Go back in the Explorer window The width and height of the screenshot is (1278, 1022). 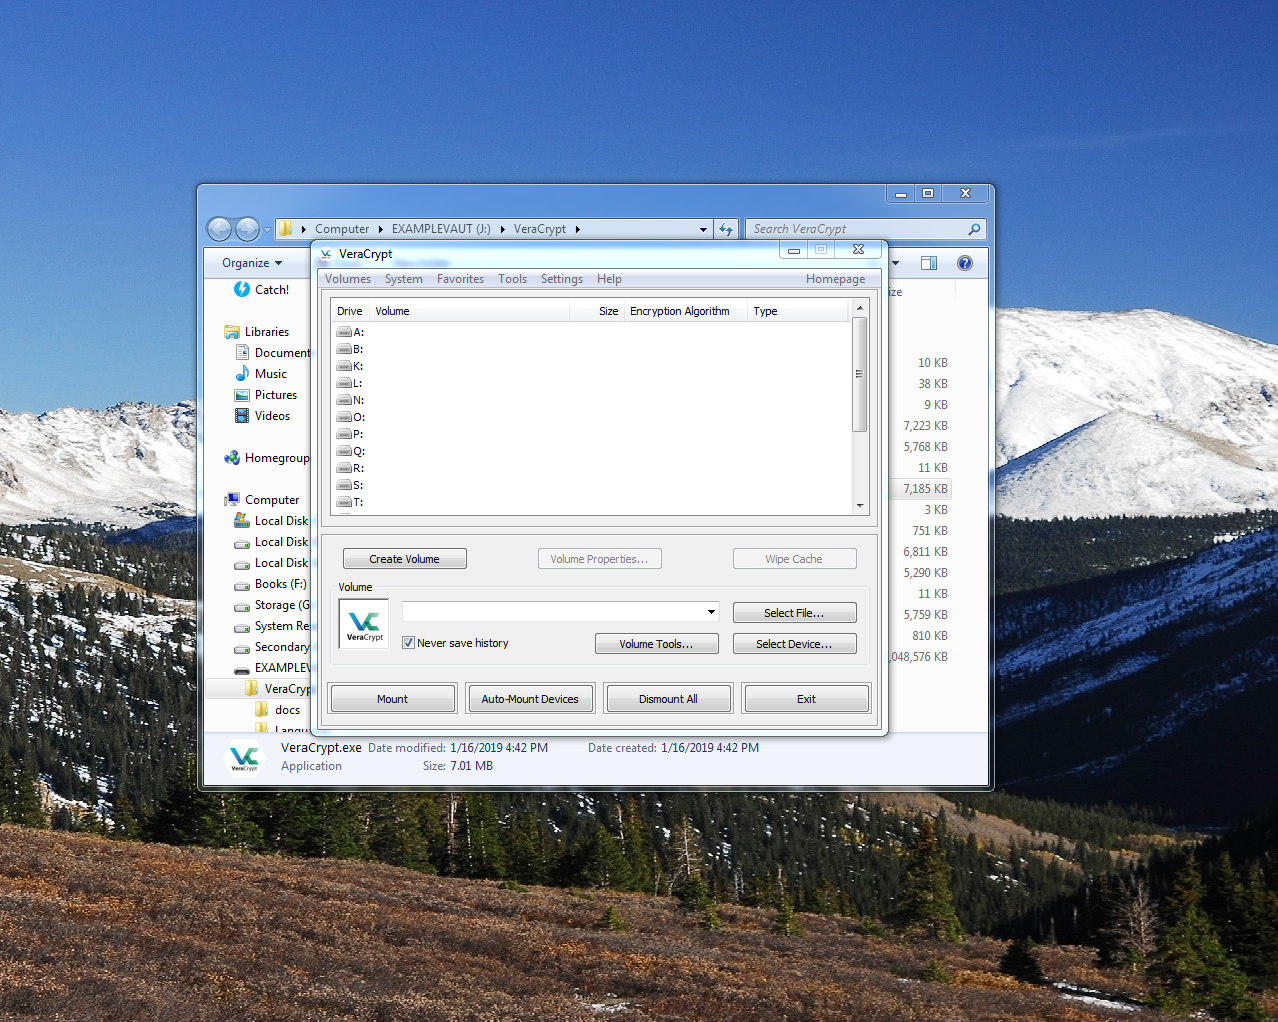(219, 229)
